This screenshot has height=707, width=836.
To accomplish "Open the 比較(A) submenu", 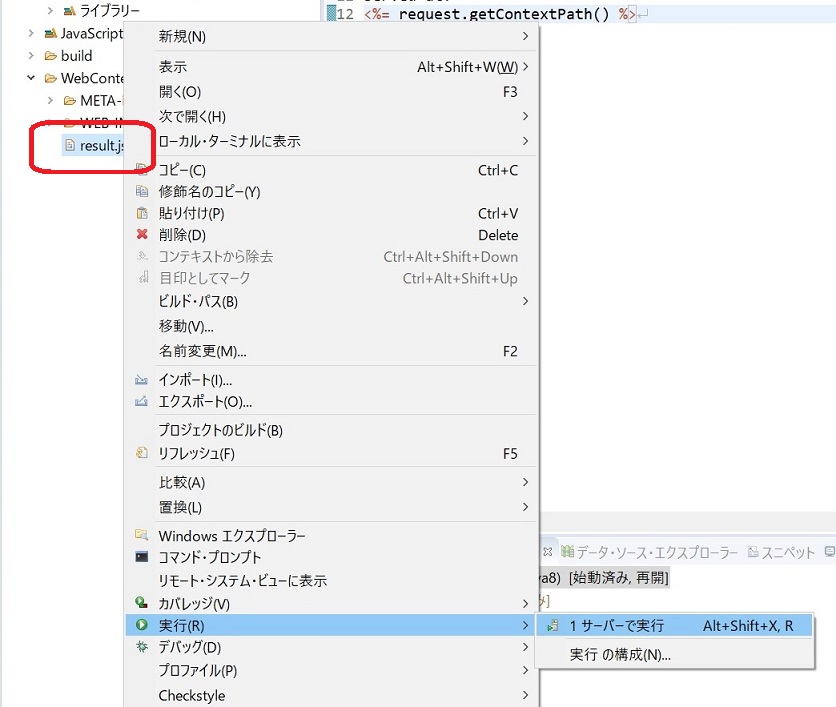I will 332,482.
